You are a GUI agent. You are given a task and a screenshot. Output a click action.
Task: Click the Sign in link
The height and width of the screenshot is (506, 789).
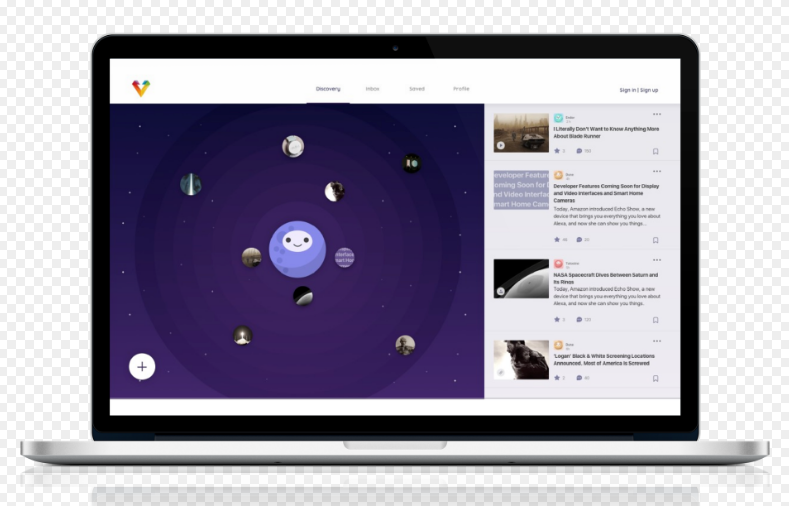point(627,90)
